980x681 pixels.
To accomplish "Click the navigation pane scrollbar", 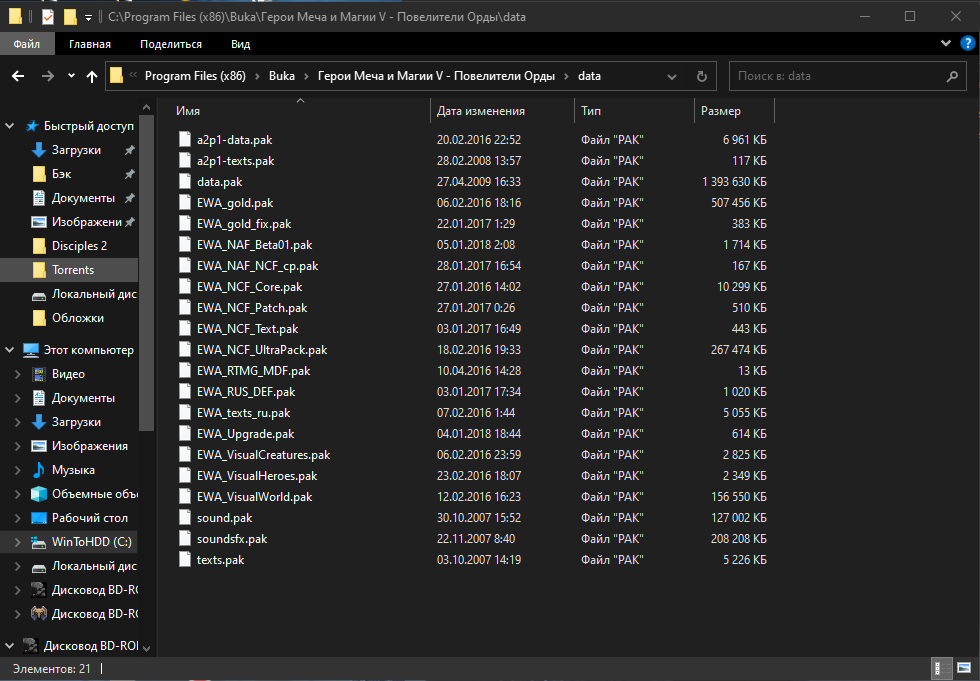I will pos(146,273).
